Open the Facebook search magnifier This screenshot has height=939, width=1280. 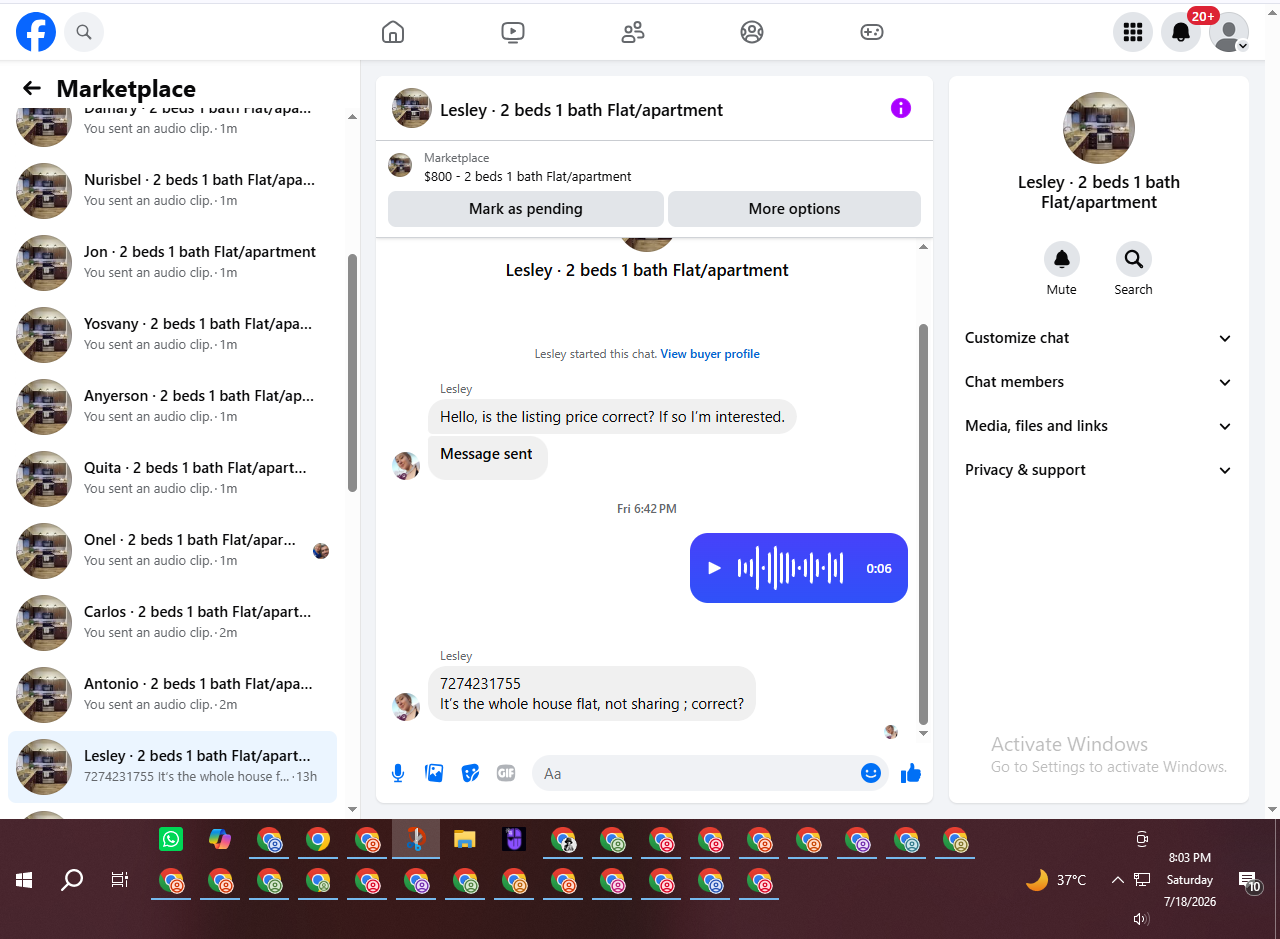coord(84,32)
